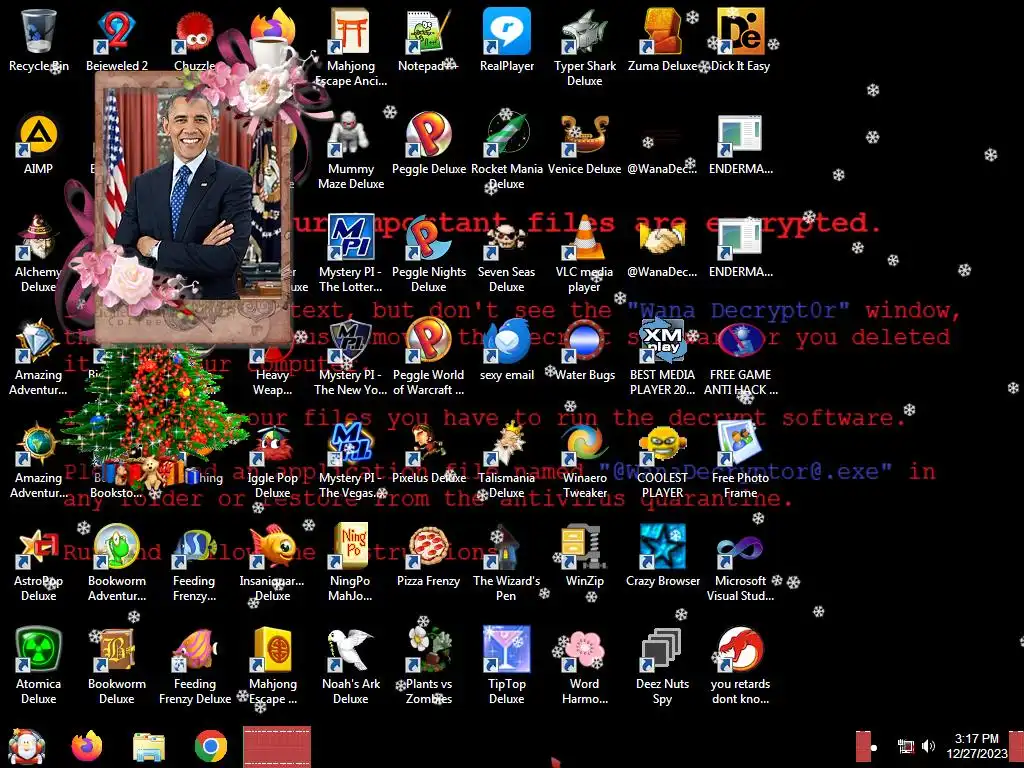Launch WinZip shortcut

584,556
